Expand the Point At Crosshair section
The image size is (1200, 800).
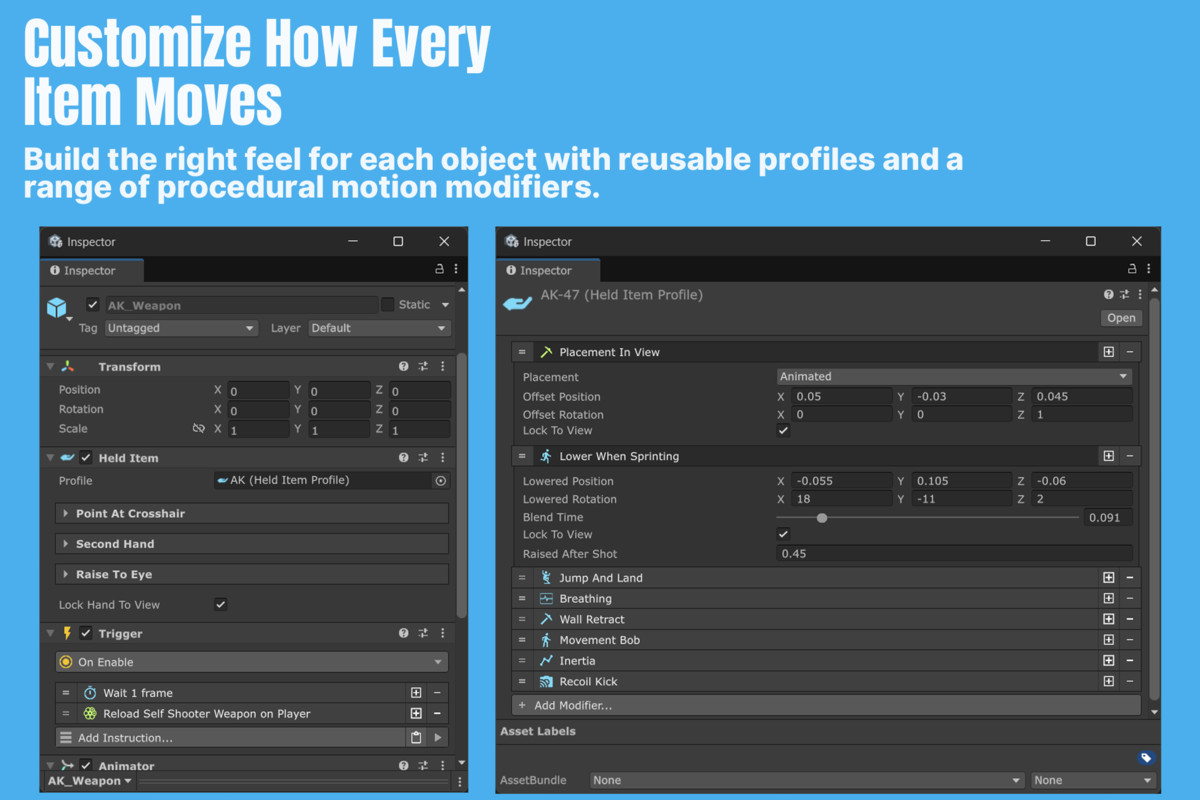point(252,514)
